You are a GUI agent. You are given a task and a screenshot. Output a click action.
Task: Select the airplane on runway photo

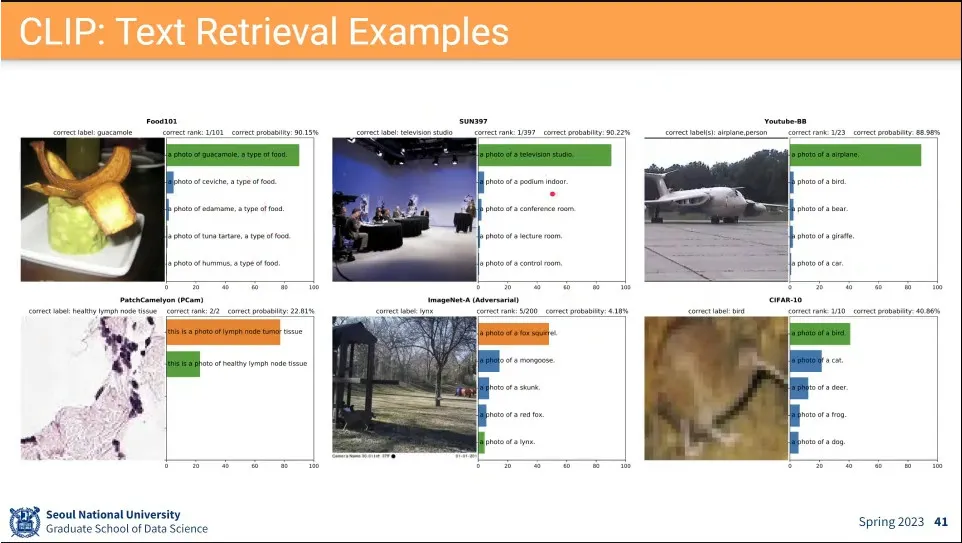(x=716, y=209)
